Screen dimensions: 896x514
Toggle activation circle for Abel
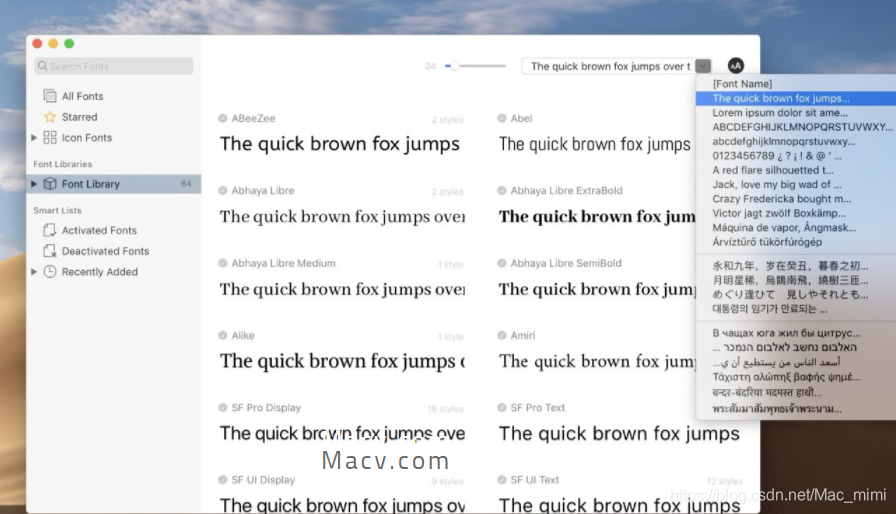(x=502, y=118)
